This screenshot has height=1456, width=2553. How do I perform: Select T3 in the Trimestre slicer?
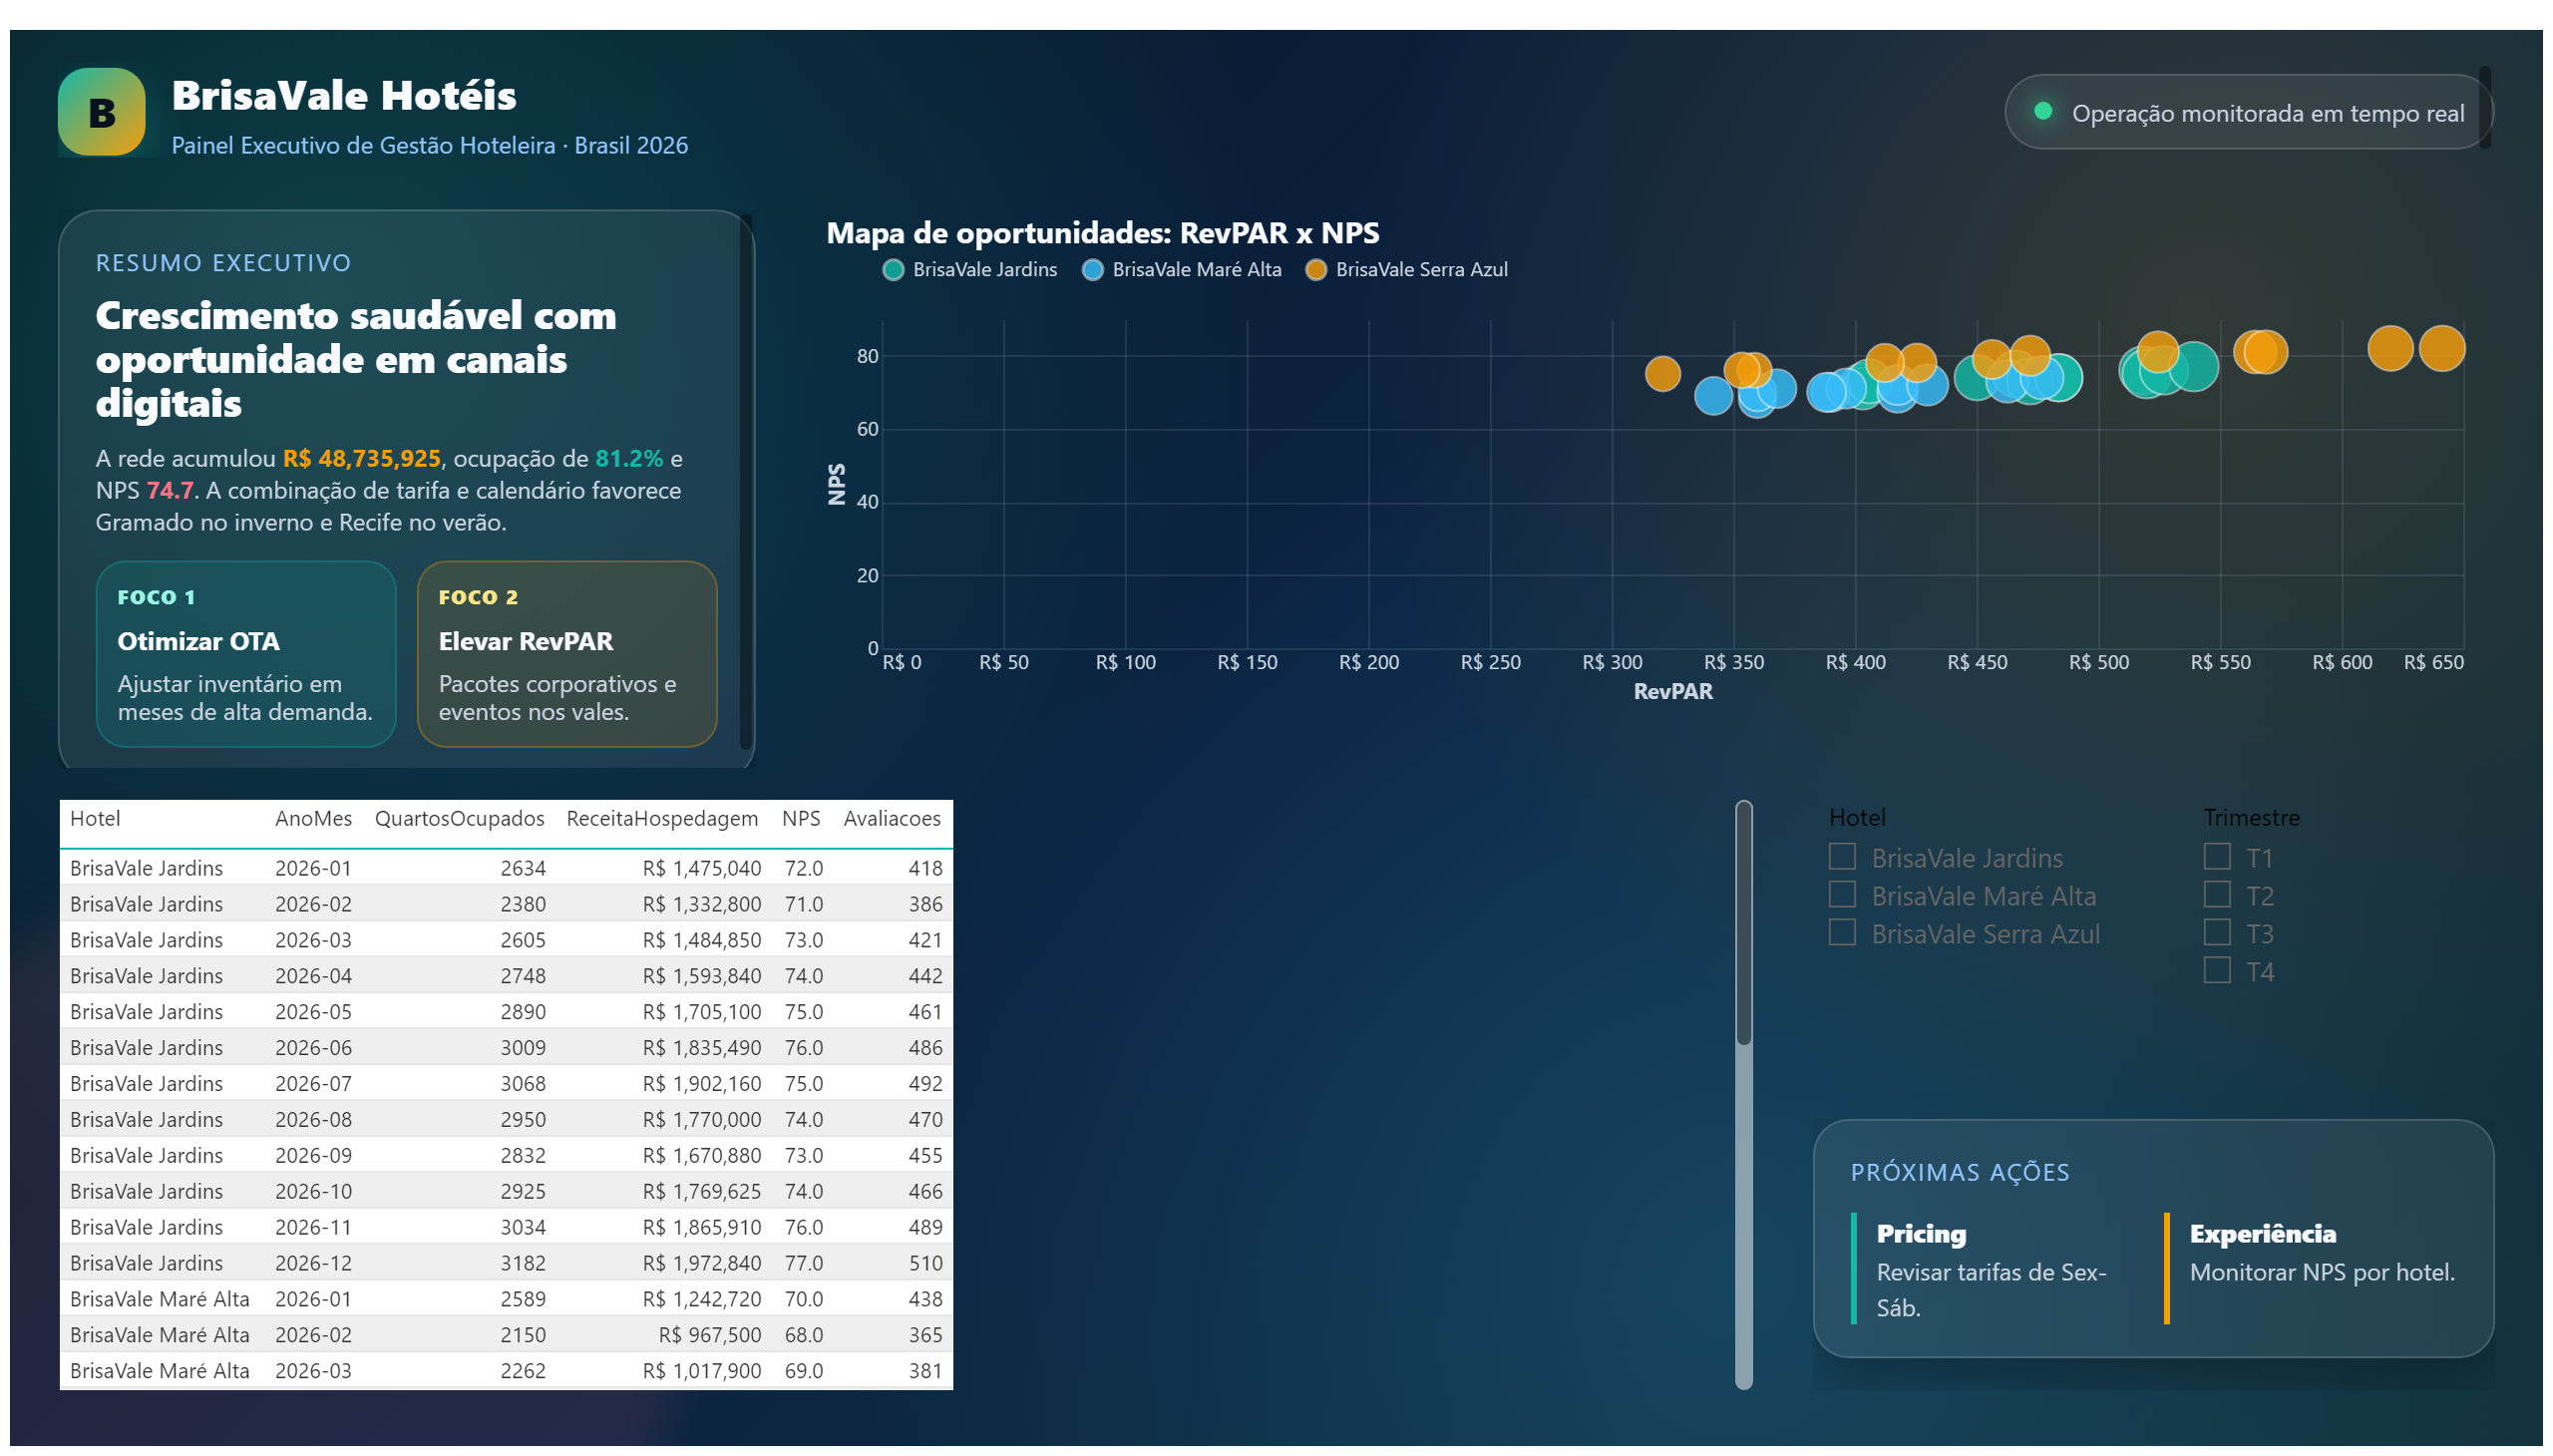(x=2216, y=933)
